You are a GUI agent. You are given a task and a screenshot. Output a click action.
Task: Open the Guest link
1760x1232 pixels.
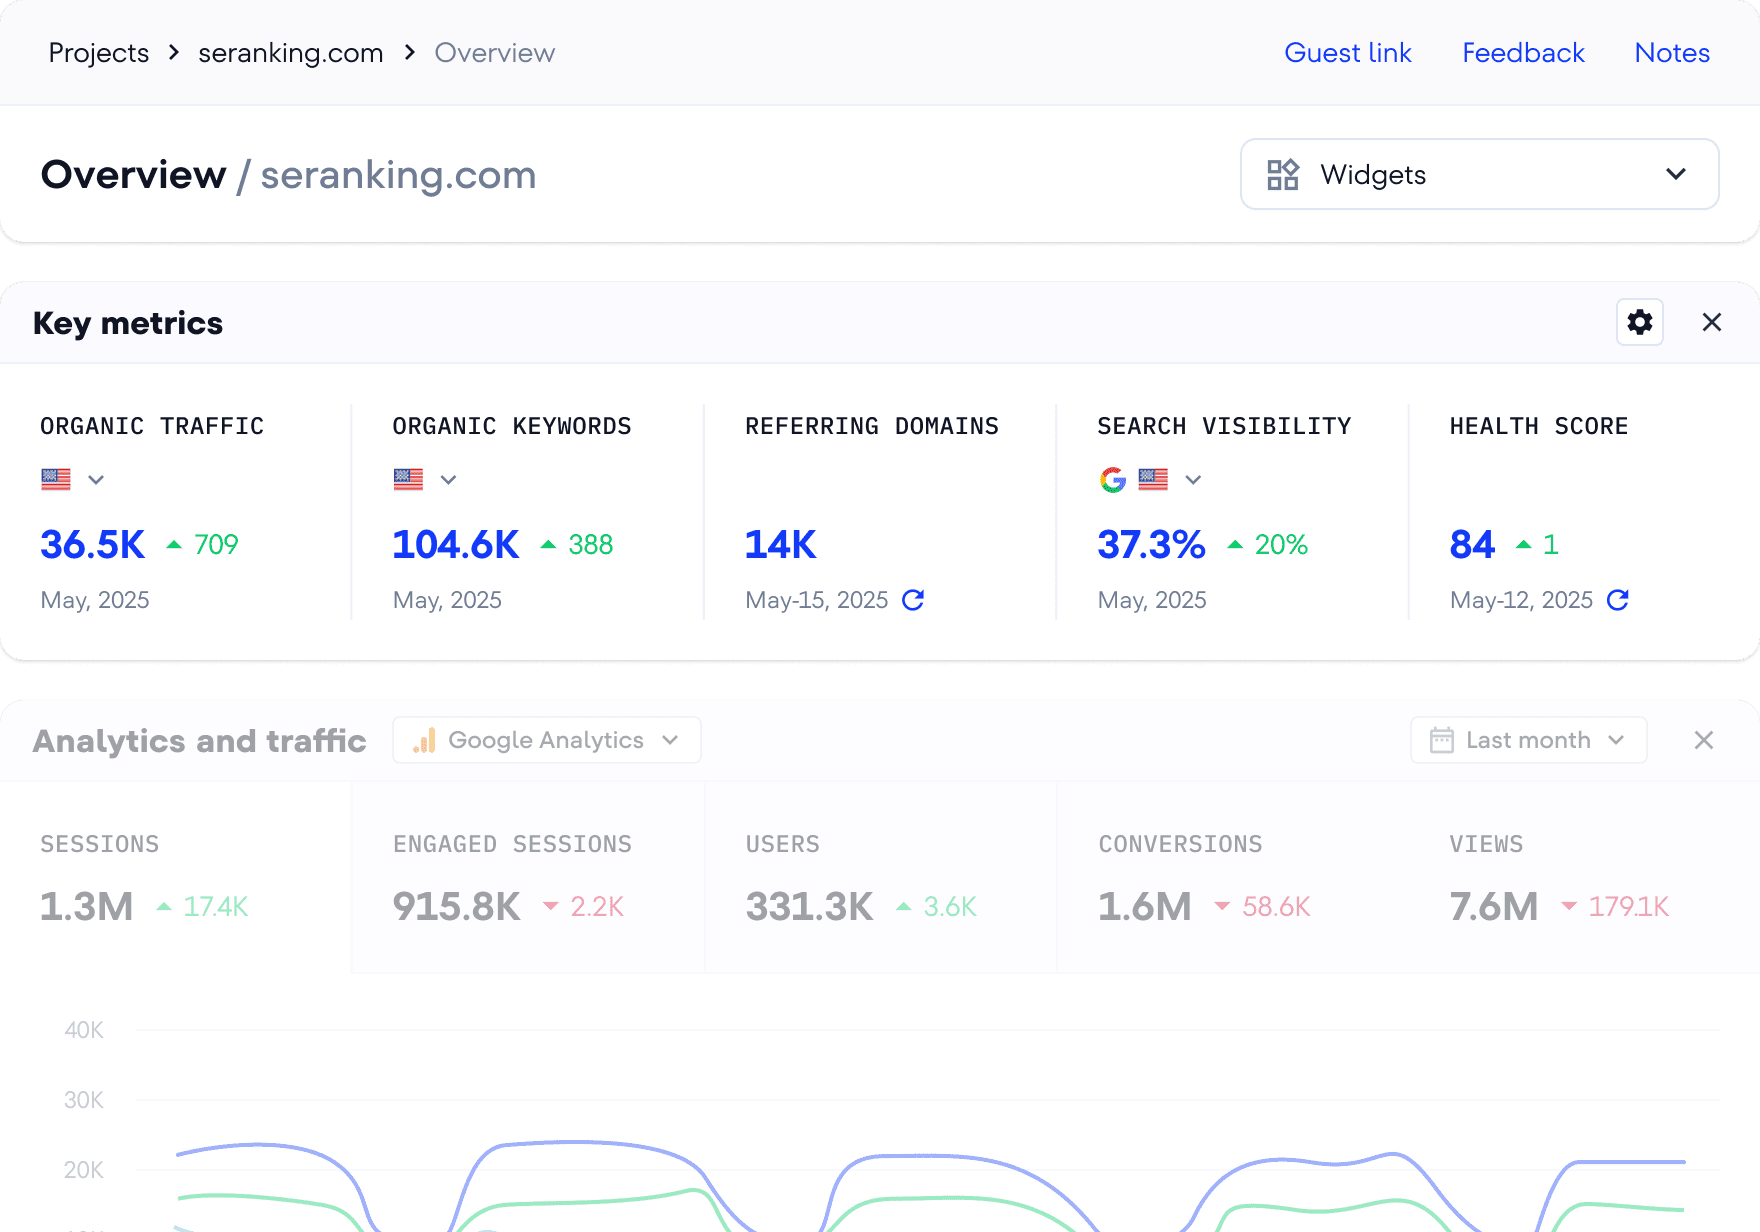pos(1348,52)
